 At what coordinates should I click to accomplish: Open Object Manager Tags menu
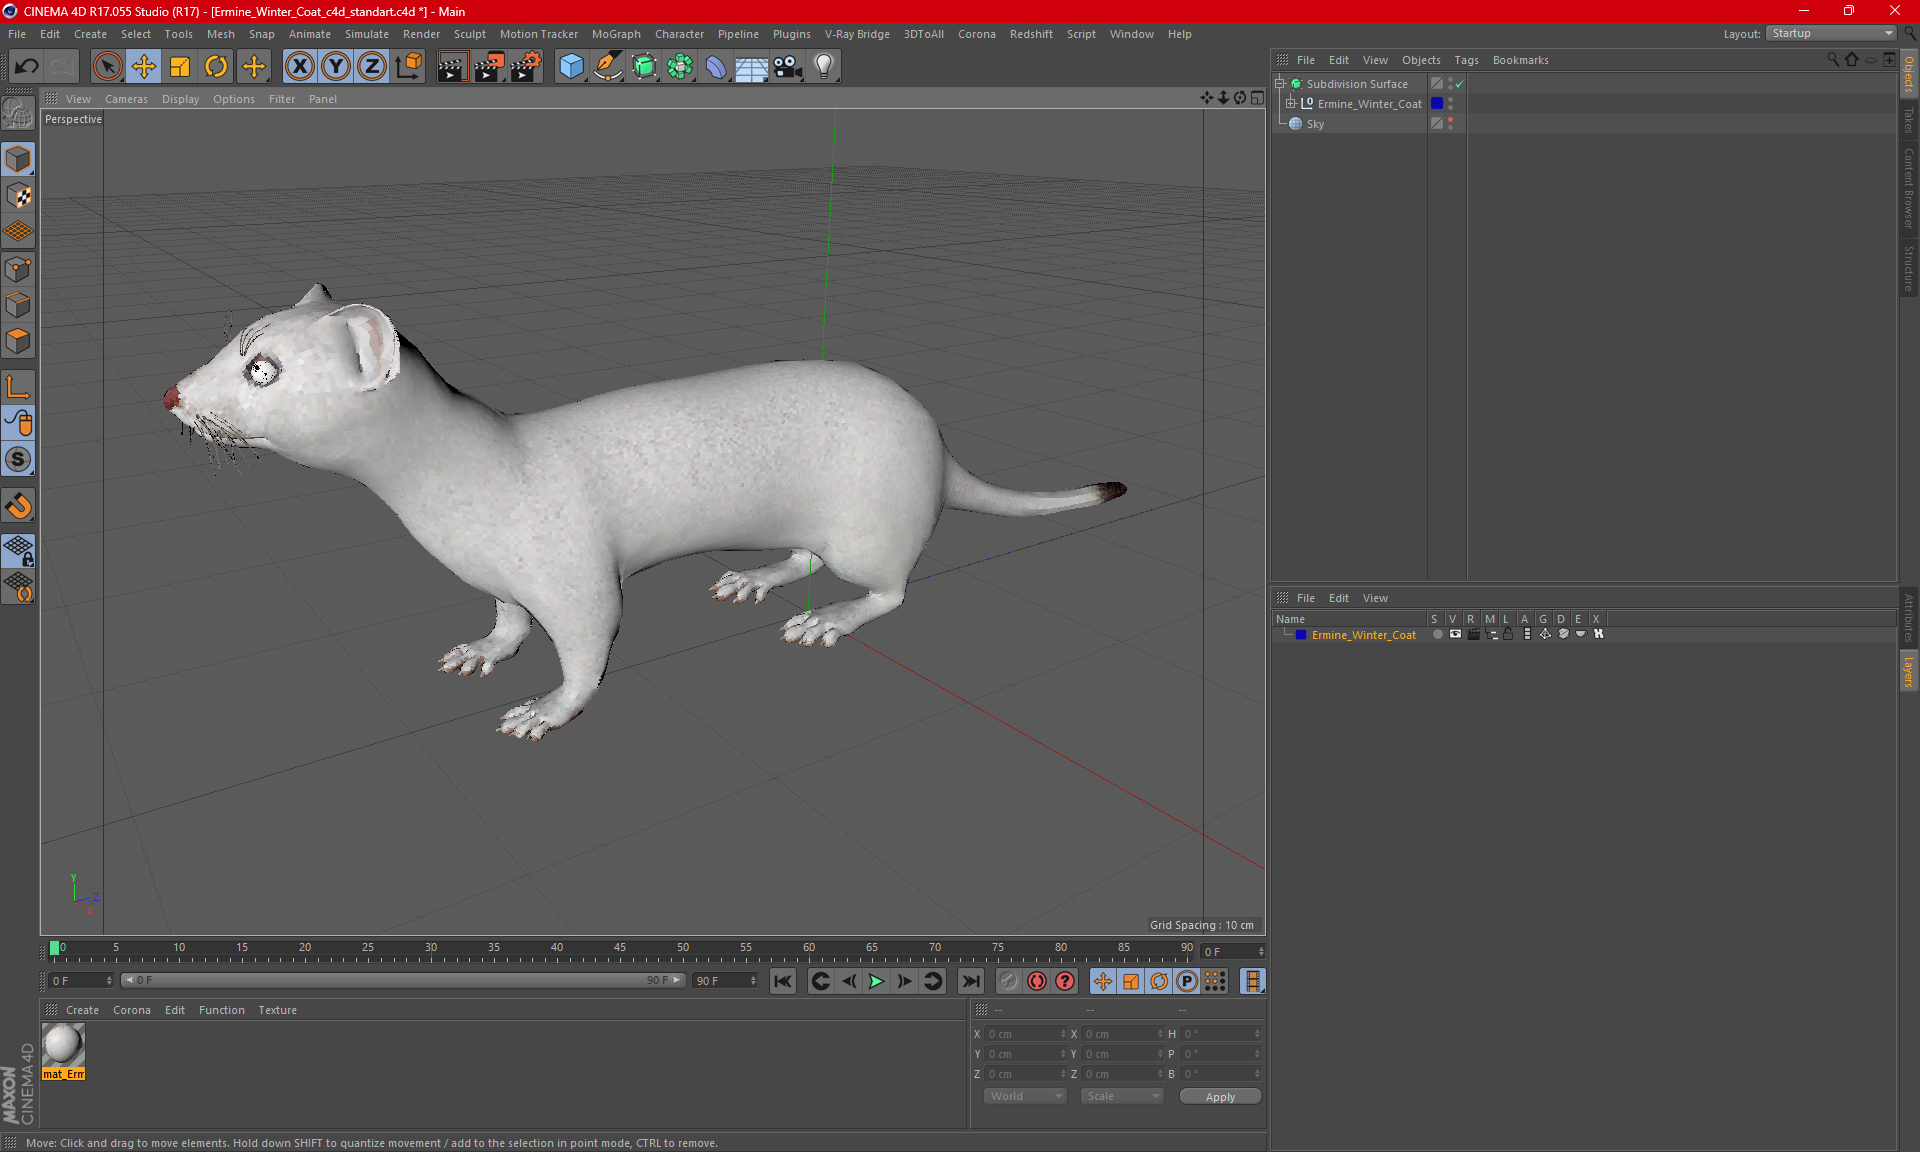[x=1466, y=60]
